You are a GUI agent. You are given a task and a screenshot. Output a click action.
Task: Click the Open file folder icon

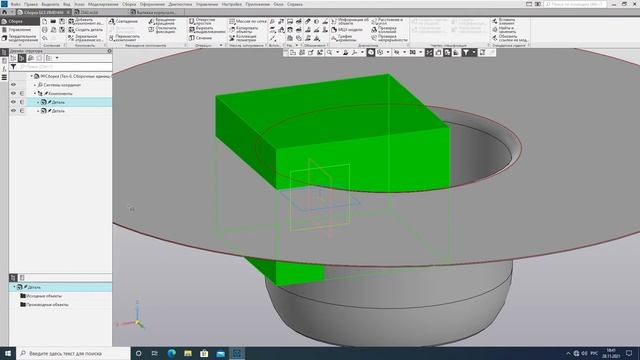coord(53,21)
